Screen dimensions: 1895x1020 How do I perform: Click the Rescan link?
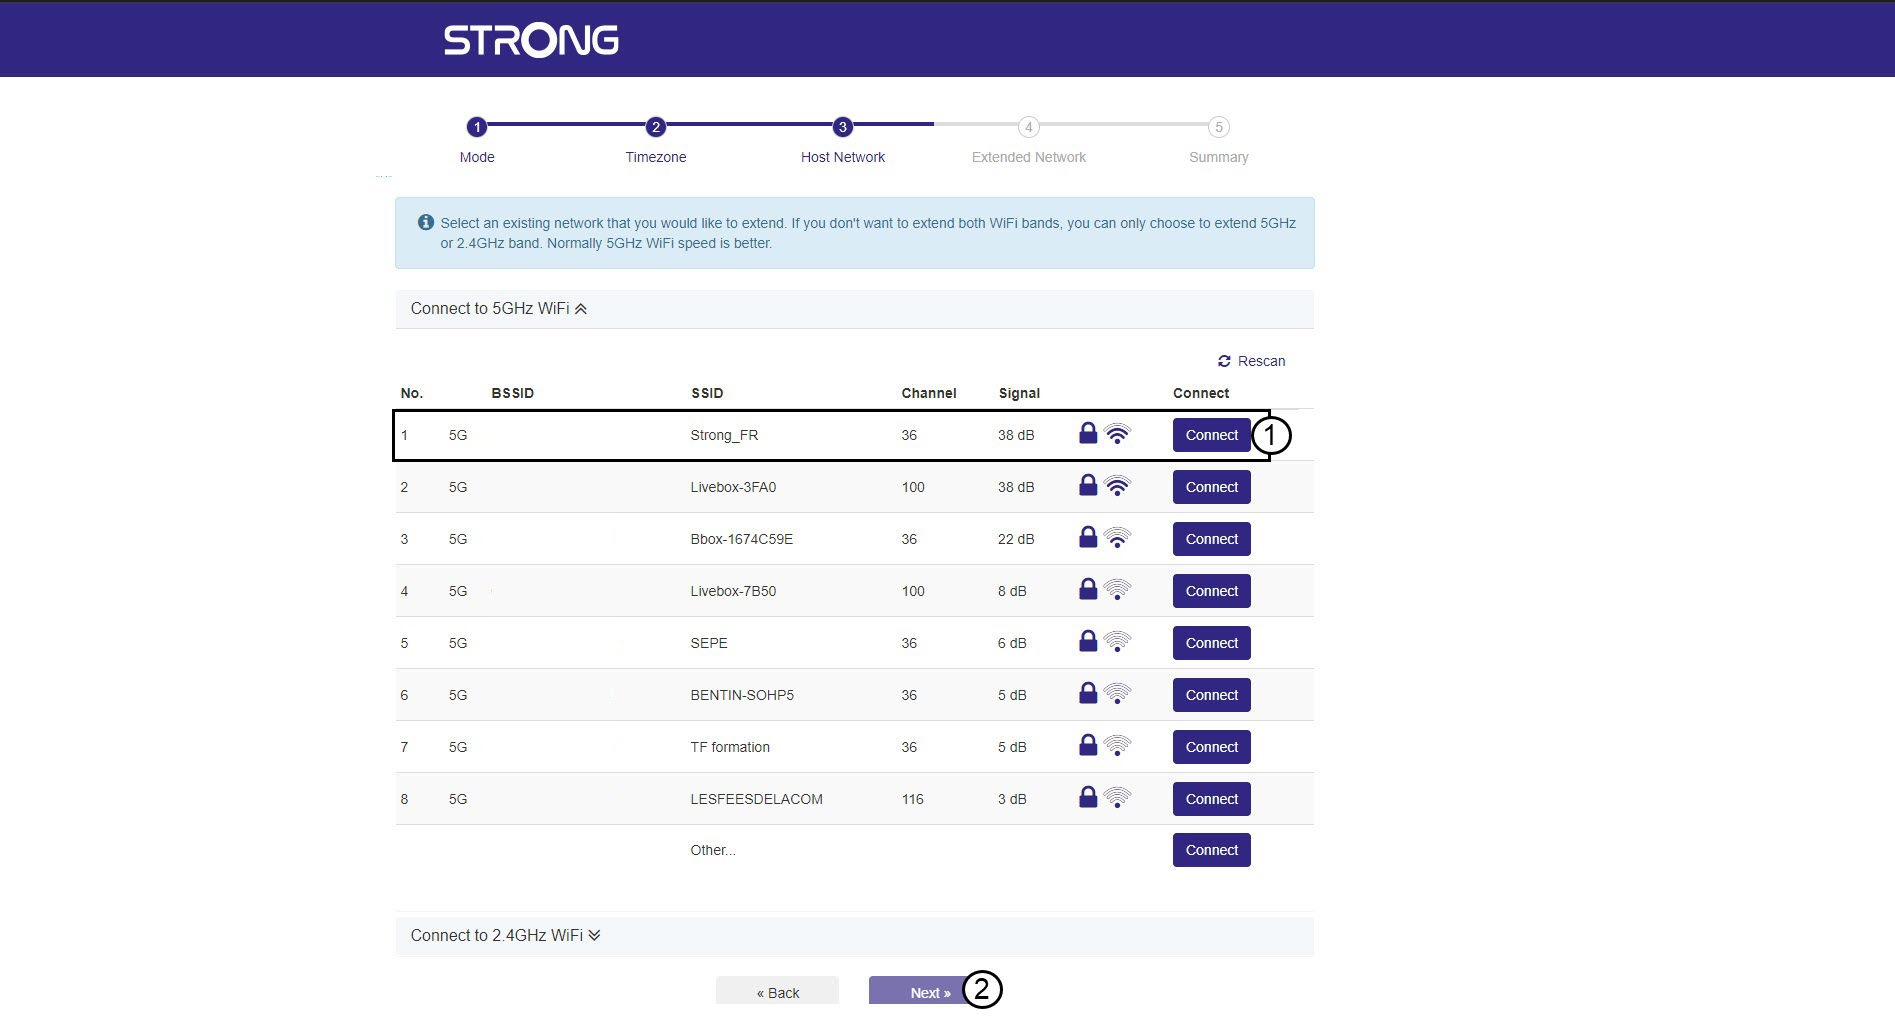pyautogui.click(x=1251, y=361)
